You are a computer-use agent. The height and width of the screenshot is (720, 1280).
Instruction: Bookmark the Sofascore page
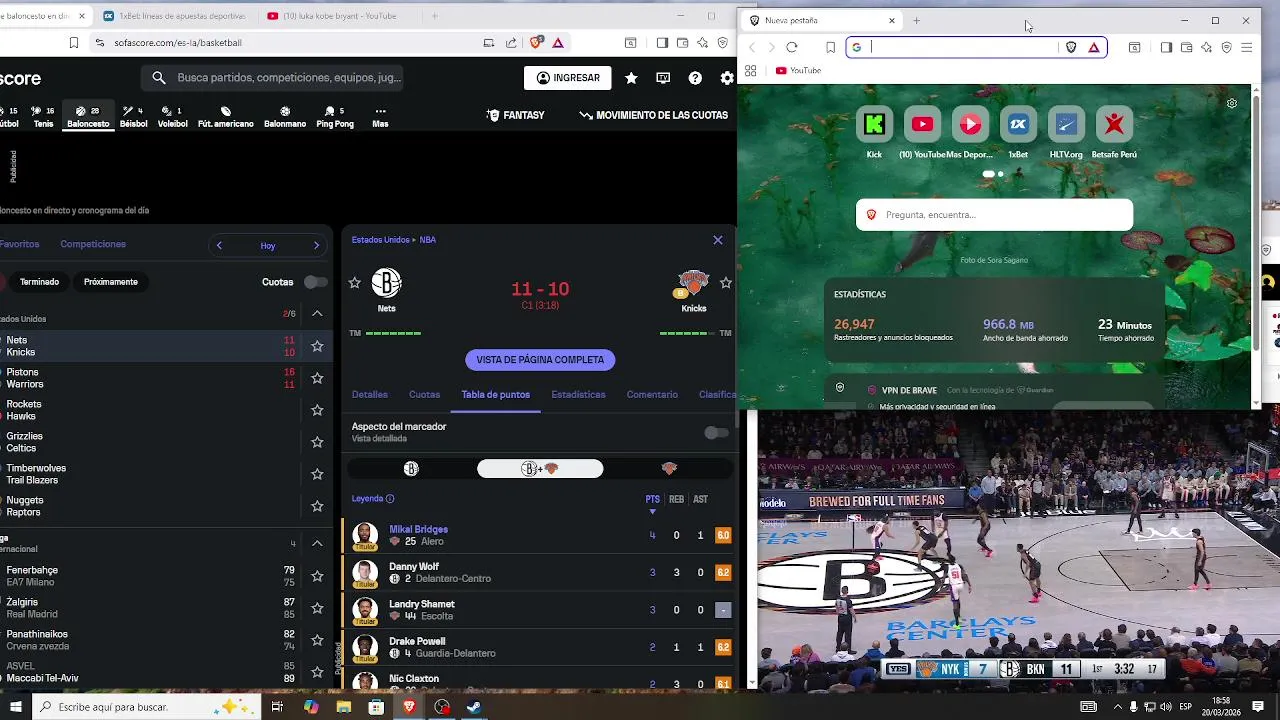[74, 43]
